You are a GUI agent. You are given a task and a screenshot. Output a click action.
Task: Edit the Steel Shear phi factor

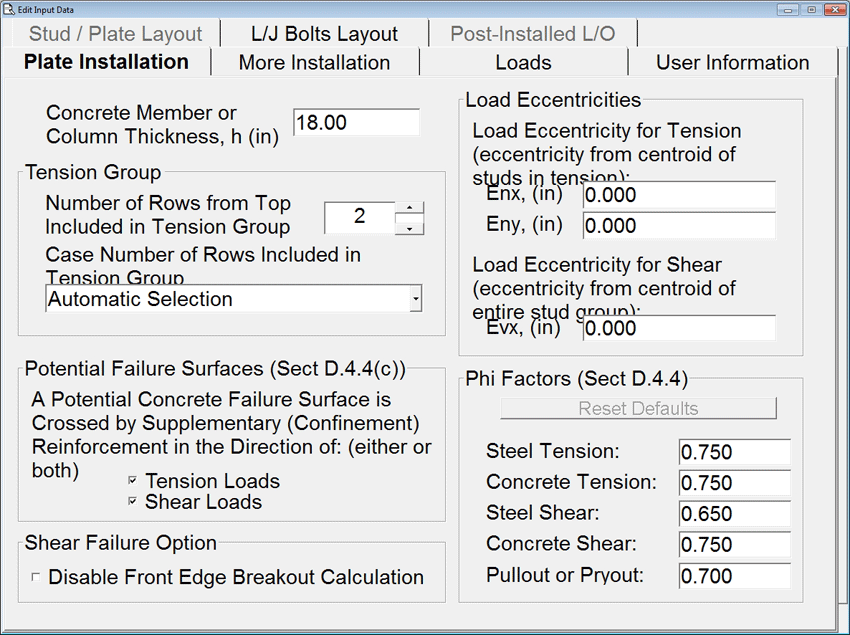pyautogui.click(x=733, y=514)
